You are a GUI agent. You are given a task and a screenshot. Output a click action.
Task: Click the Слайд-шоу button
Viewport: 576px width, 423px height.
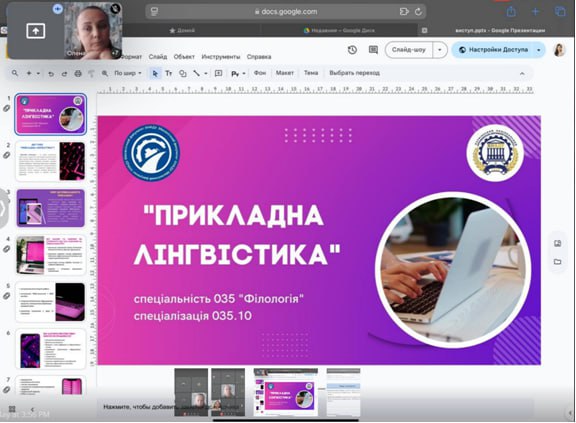(x=409, y=50)
